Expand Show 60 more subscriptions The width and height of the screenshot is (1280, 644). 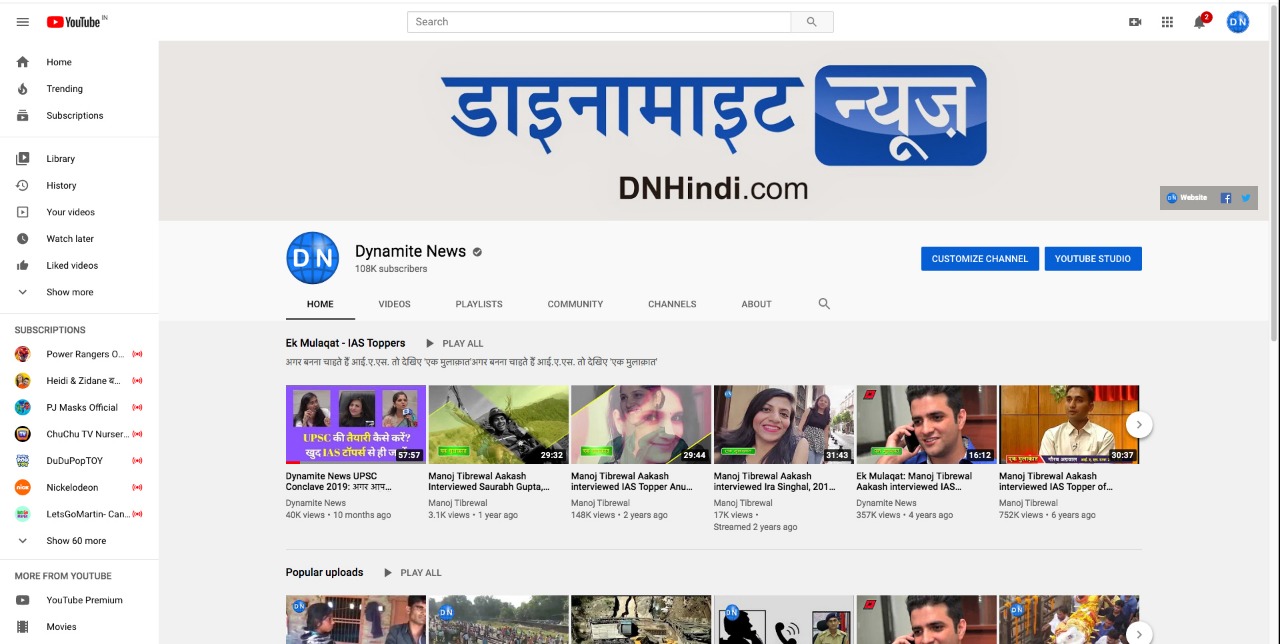click(79, 541)
